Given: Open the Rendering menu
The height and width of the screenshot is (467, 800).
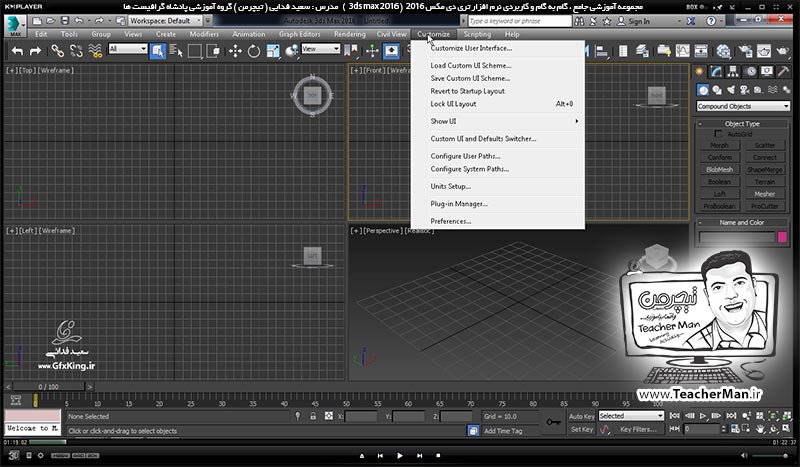Looking at the screenshot, I should [349, 34].
